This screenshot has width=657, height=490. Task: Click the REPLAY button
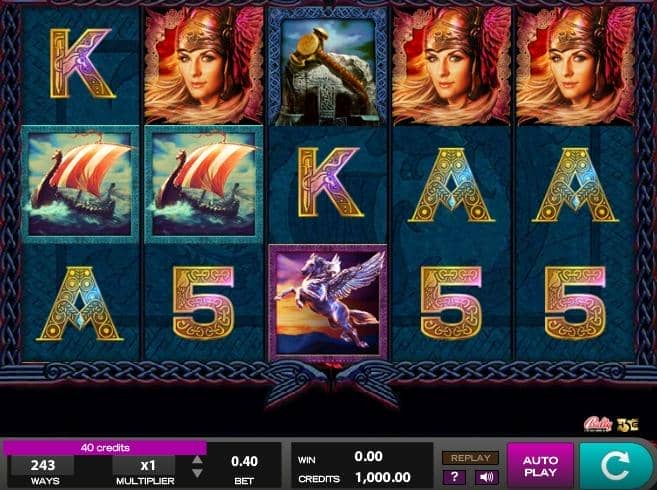pyautogui.click(x=471, y=458)
